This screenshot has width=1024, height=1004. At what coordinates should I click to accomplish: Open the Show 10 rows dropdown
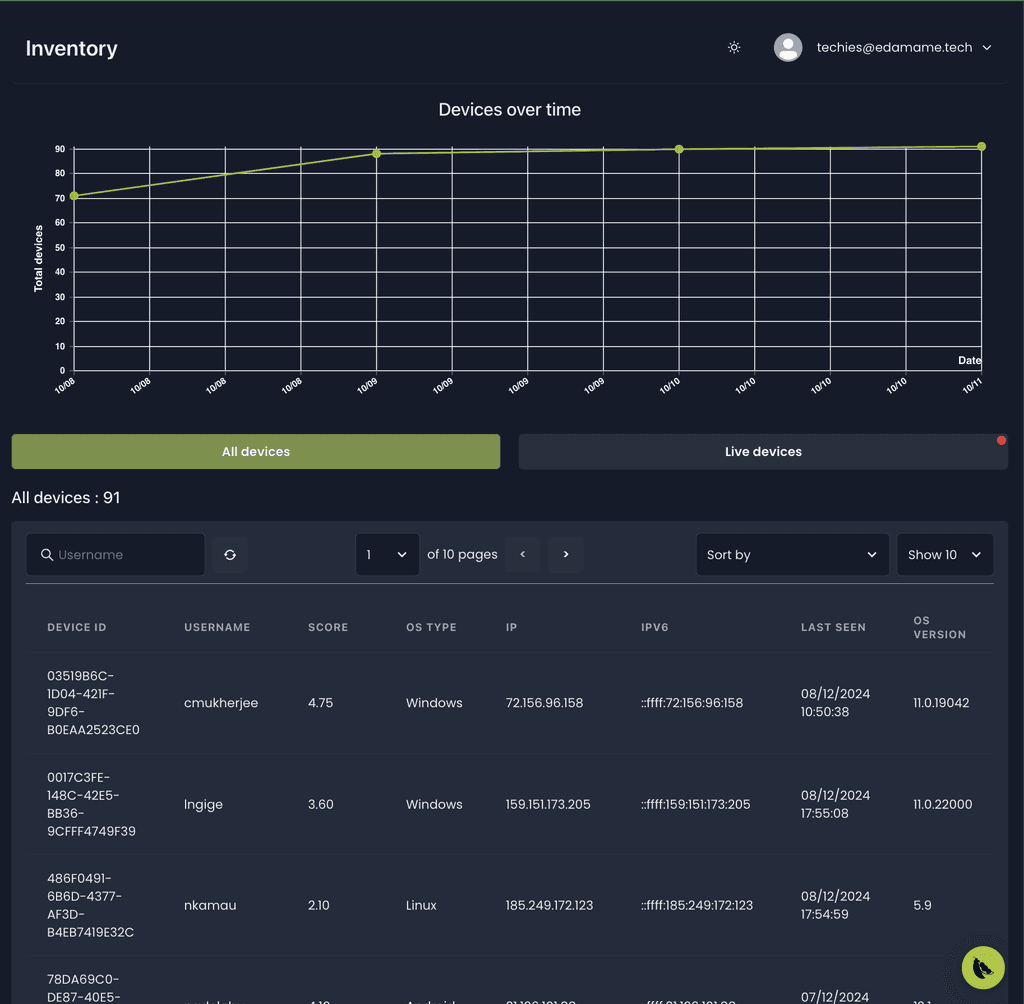point(945,555)
